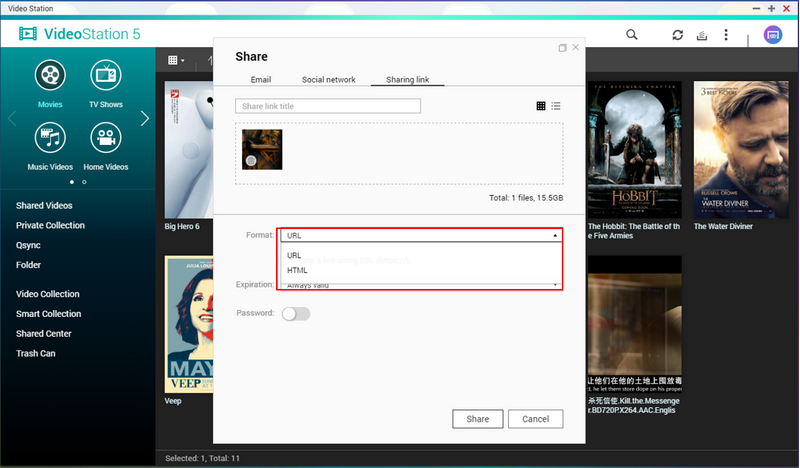Click the 'Big Hero 6' title text

182,227
